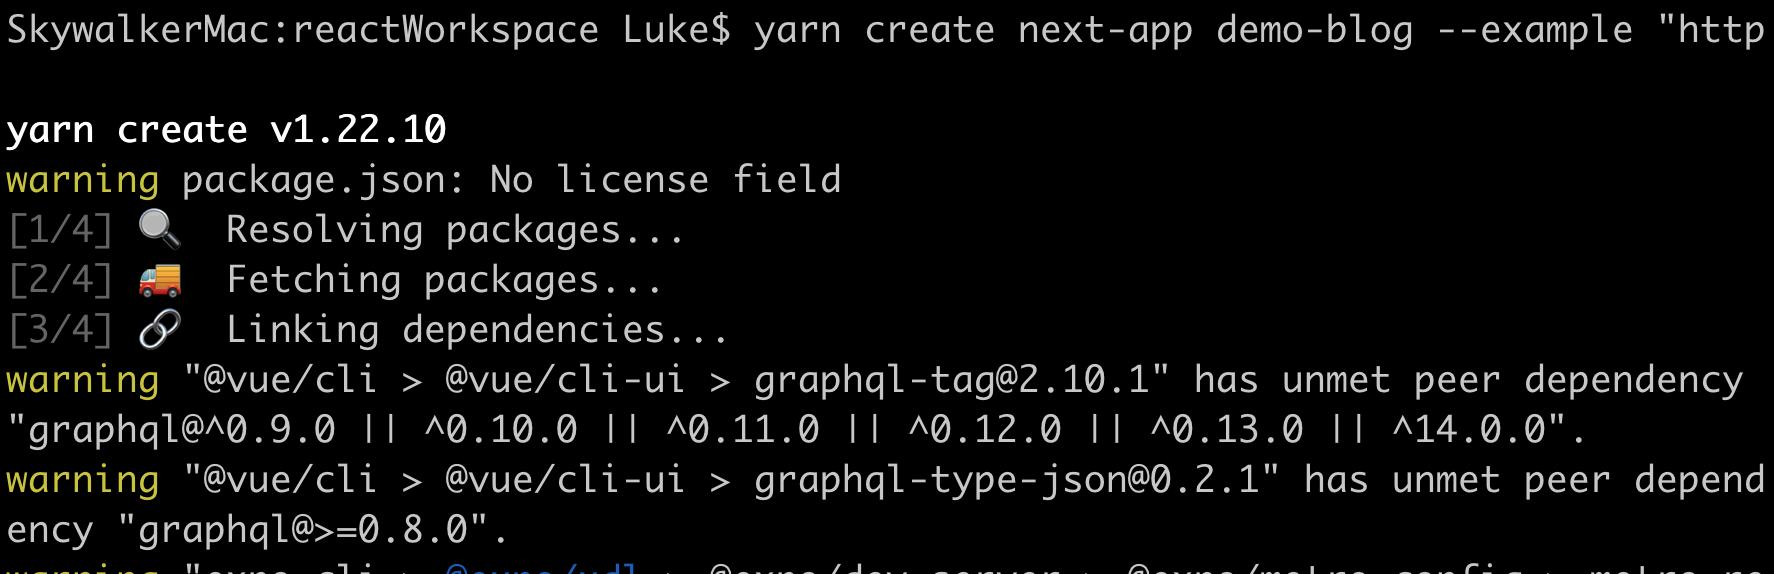Screen dimensions: 1774x574
Task: Click graphql-type-json@0.2.1 package name
Action: [1006, 480]
